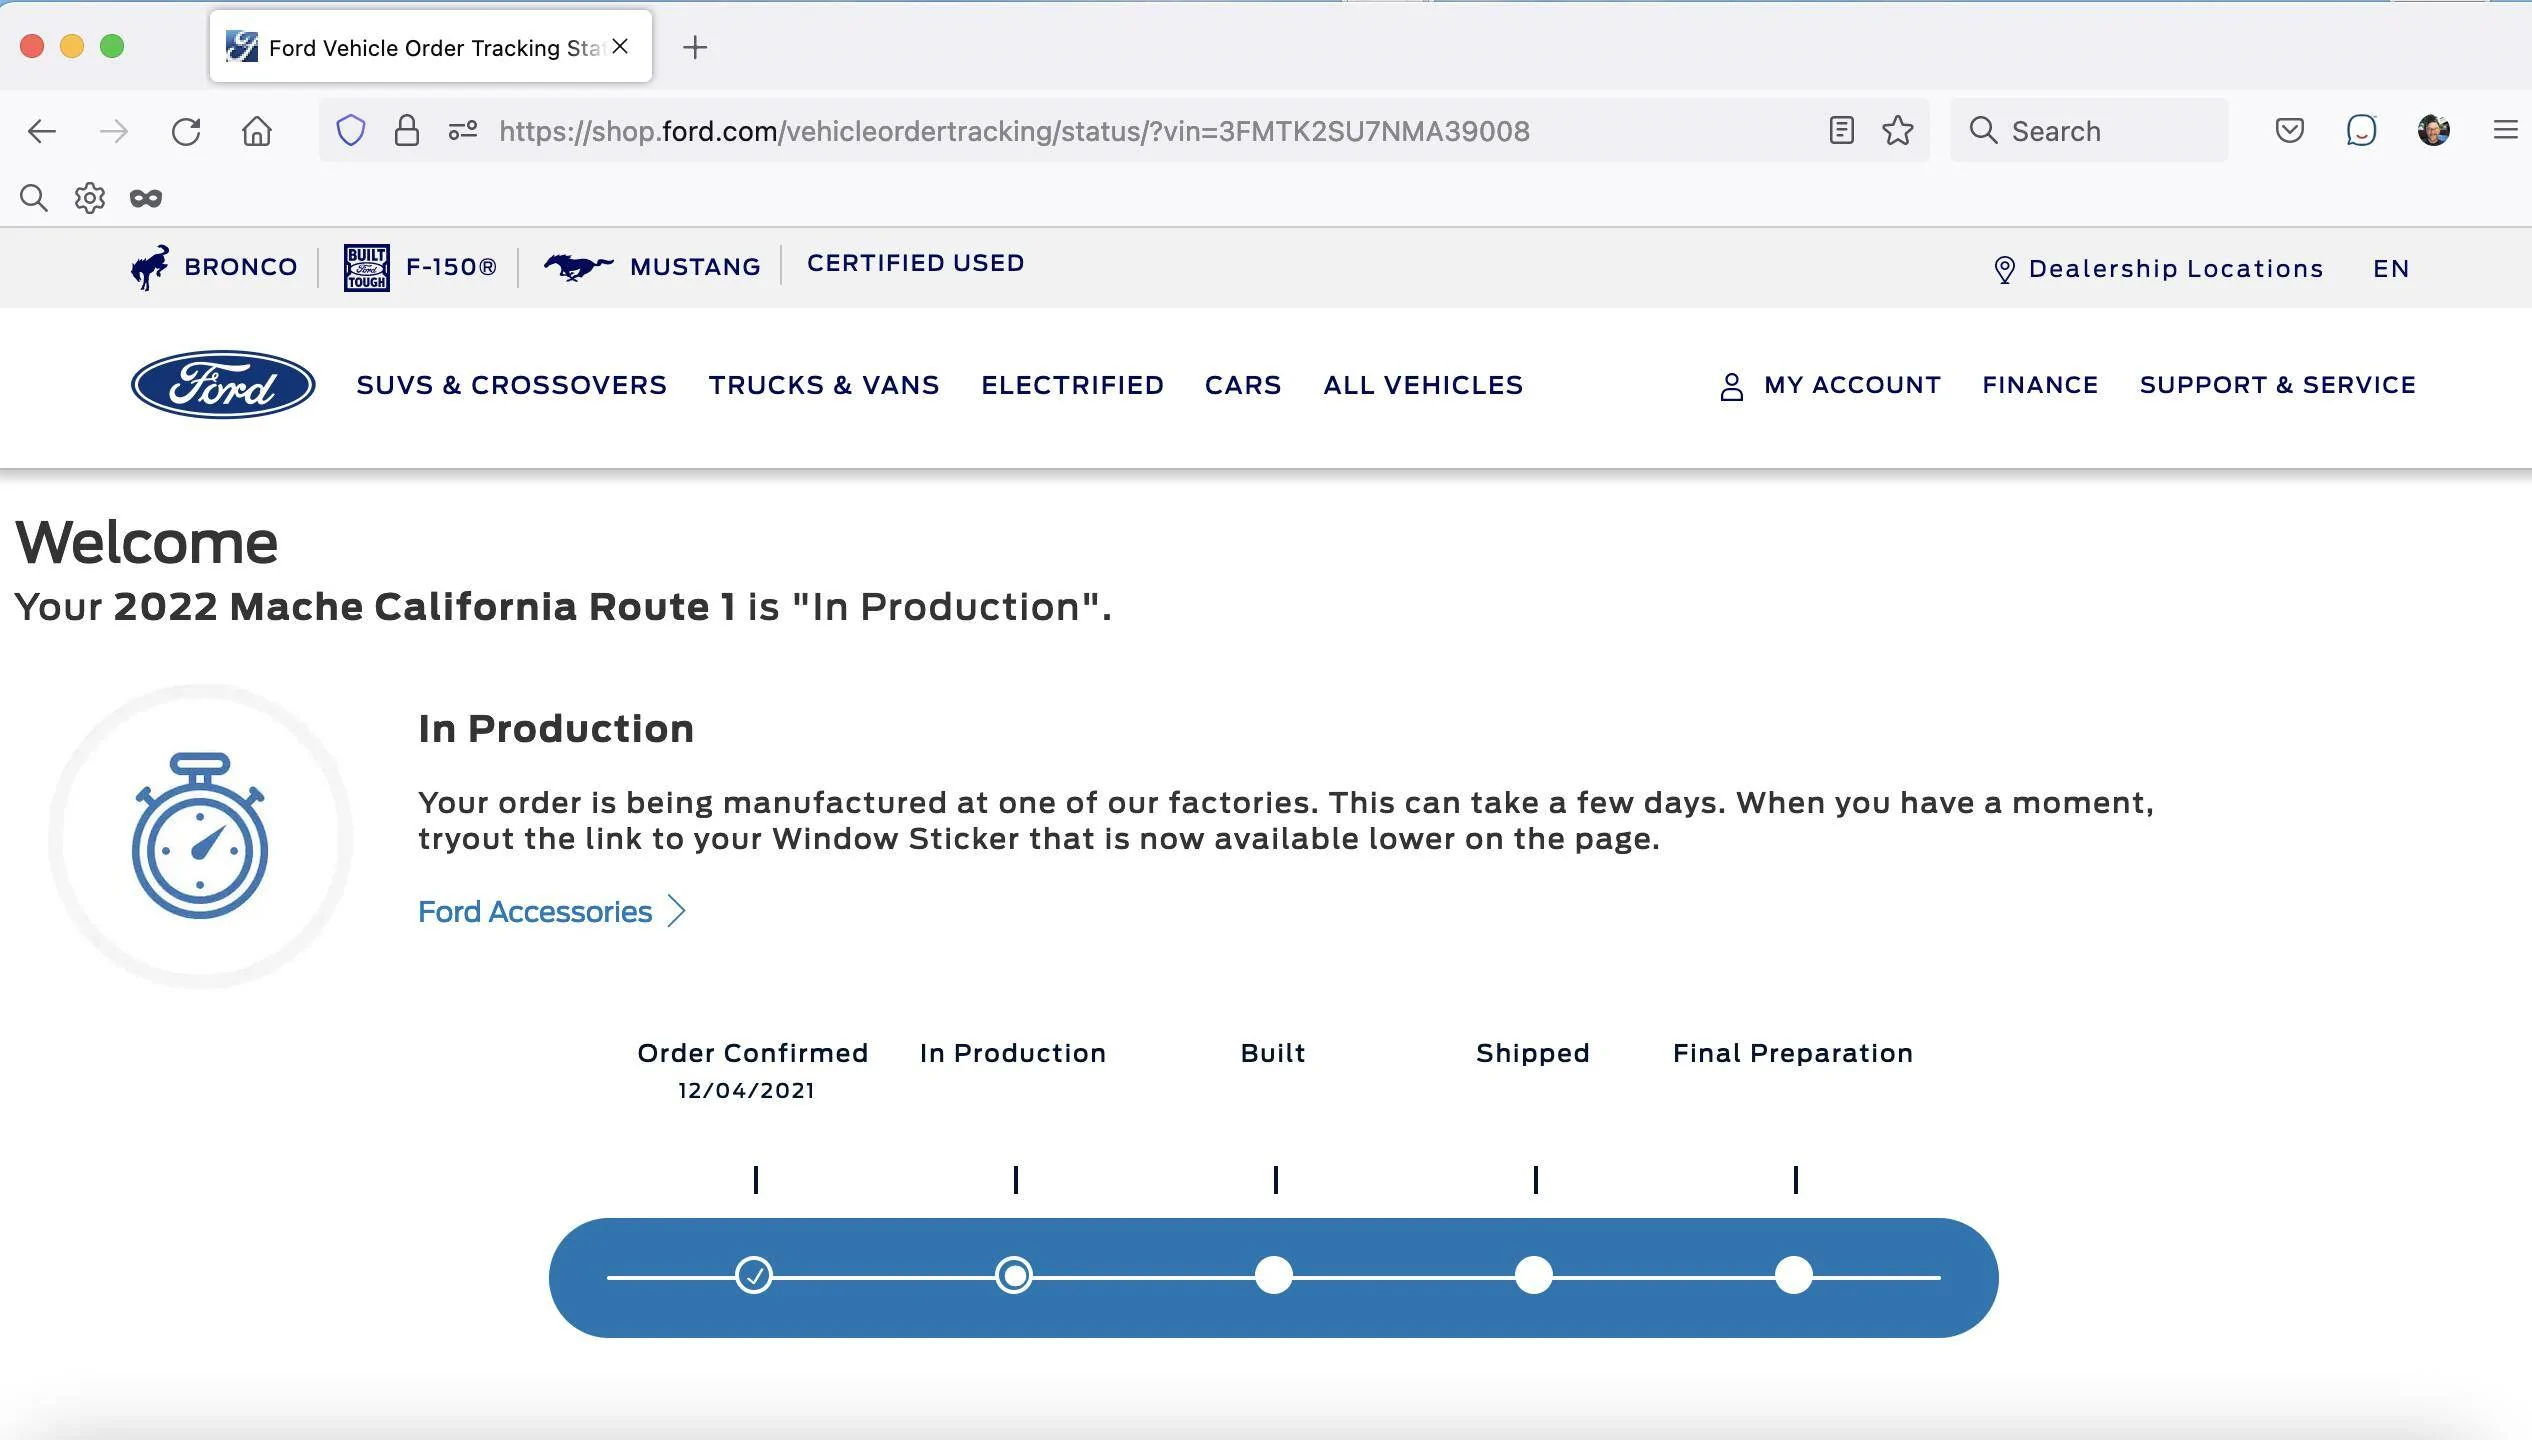
Task: Click the Shipped progress marker
Action: 1534,1276
